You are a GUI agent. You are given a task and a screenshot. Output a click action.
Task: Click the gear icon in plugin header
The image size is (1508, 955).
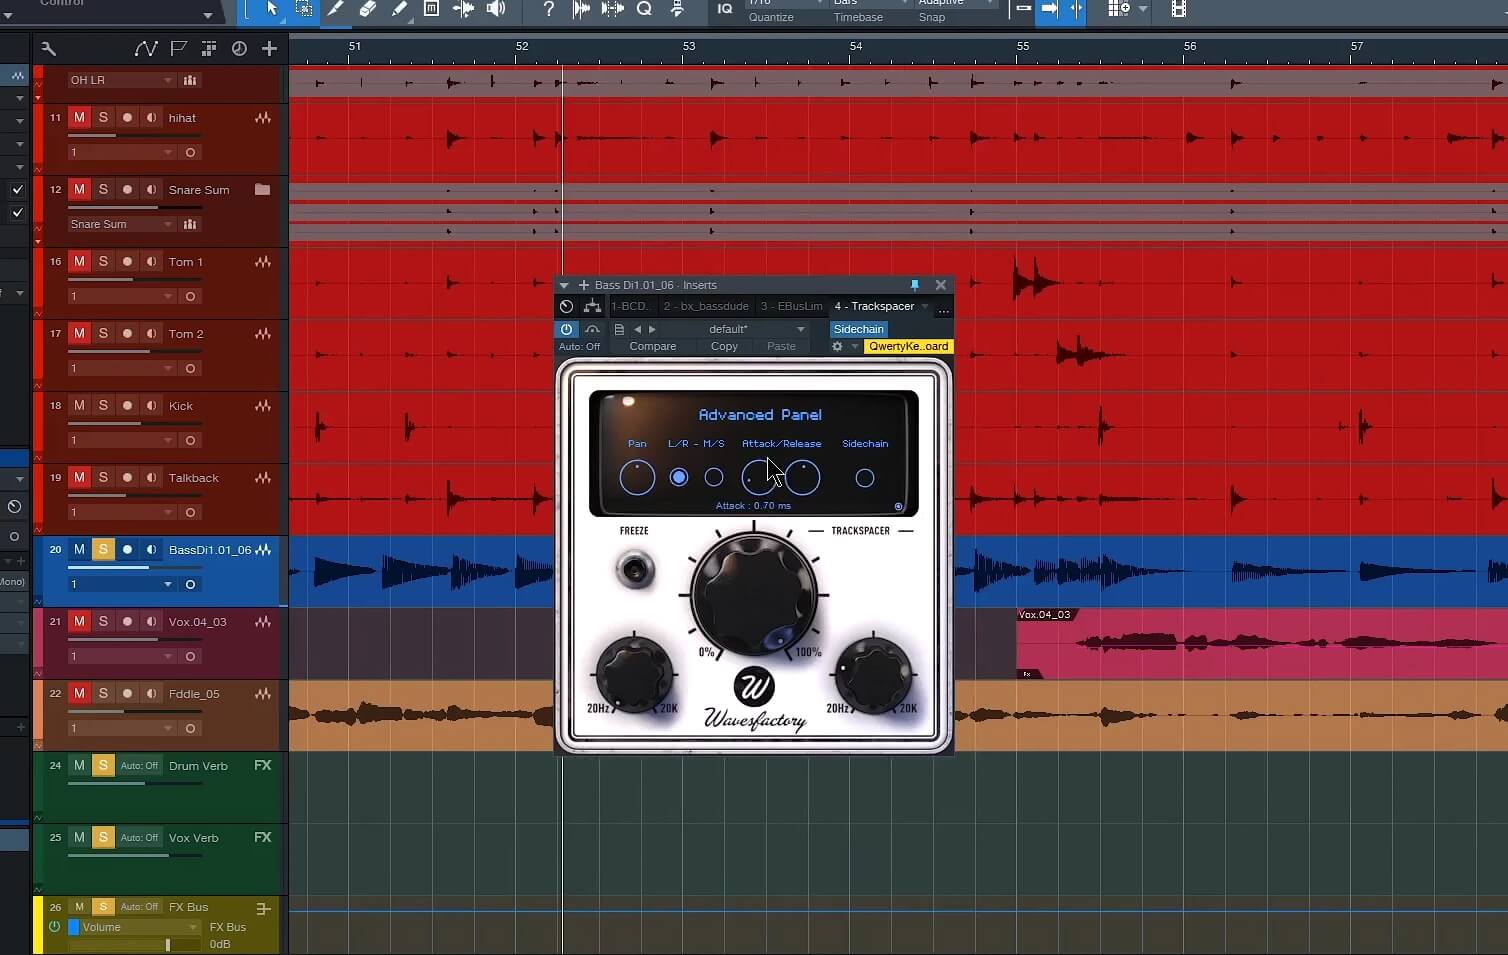837,346
